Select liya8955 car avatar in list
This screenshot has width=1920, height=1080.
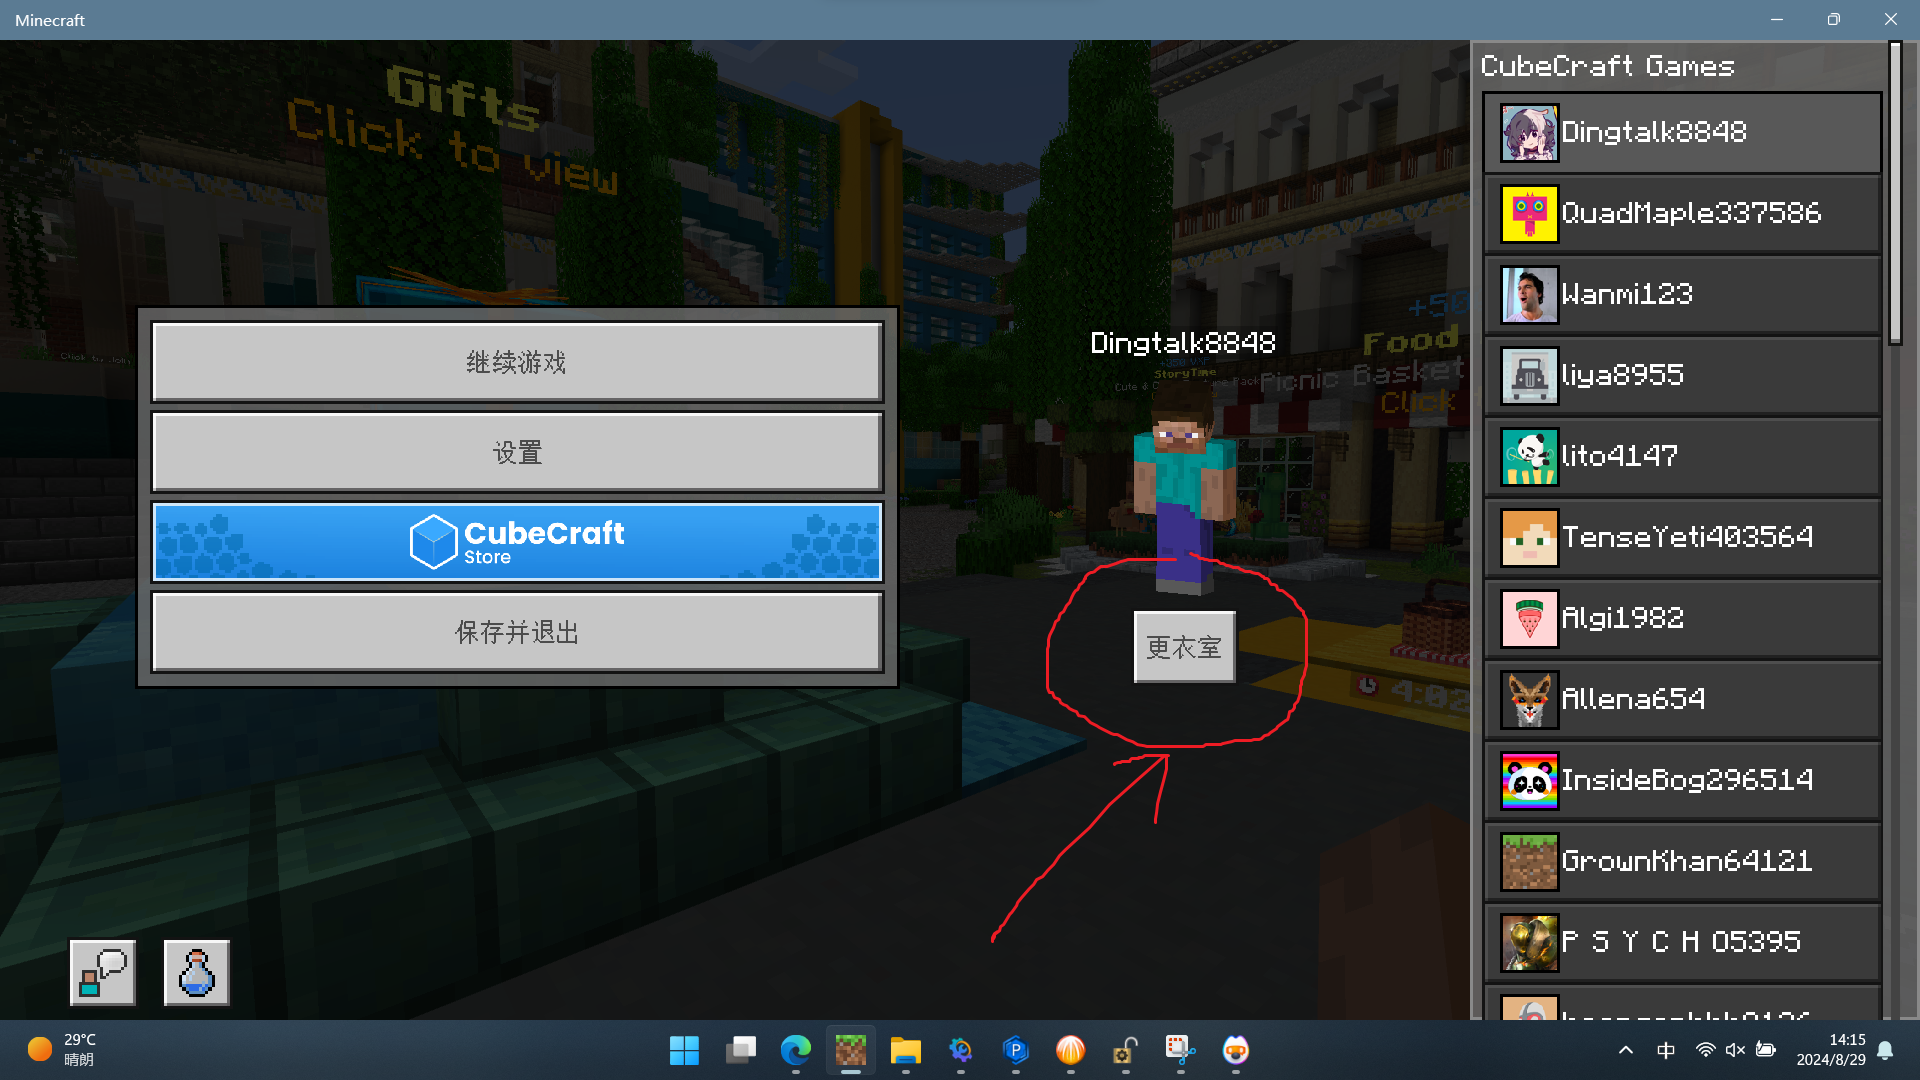[1529, 376]
